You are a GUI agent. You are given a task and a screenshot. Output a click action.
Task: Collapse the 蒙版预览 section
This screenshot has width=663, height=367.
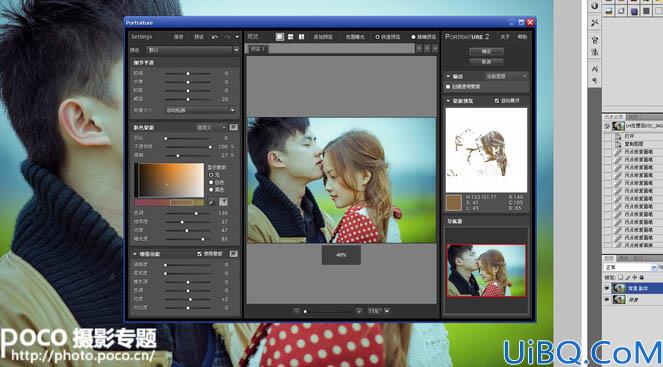pyautogui.click(x=448, y=101)
